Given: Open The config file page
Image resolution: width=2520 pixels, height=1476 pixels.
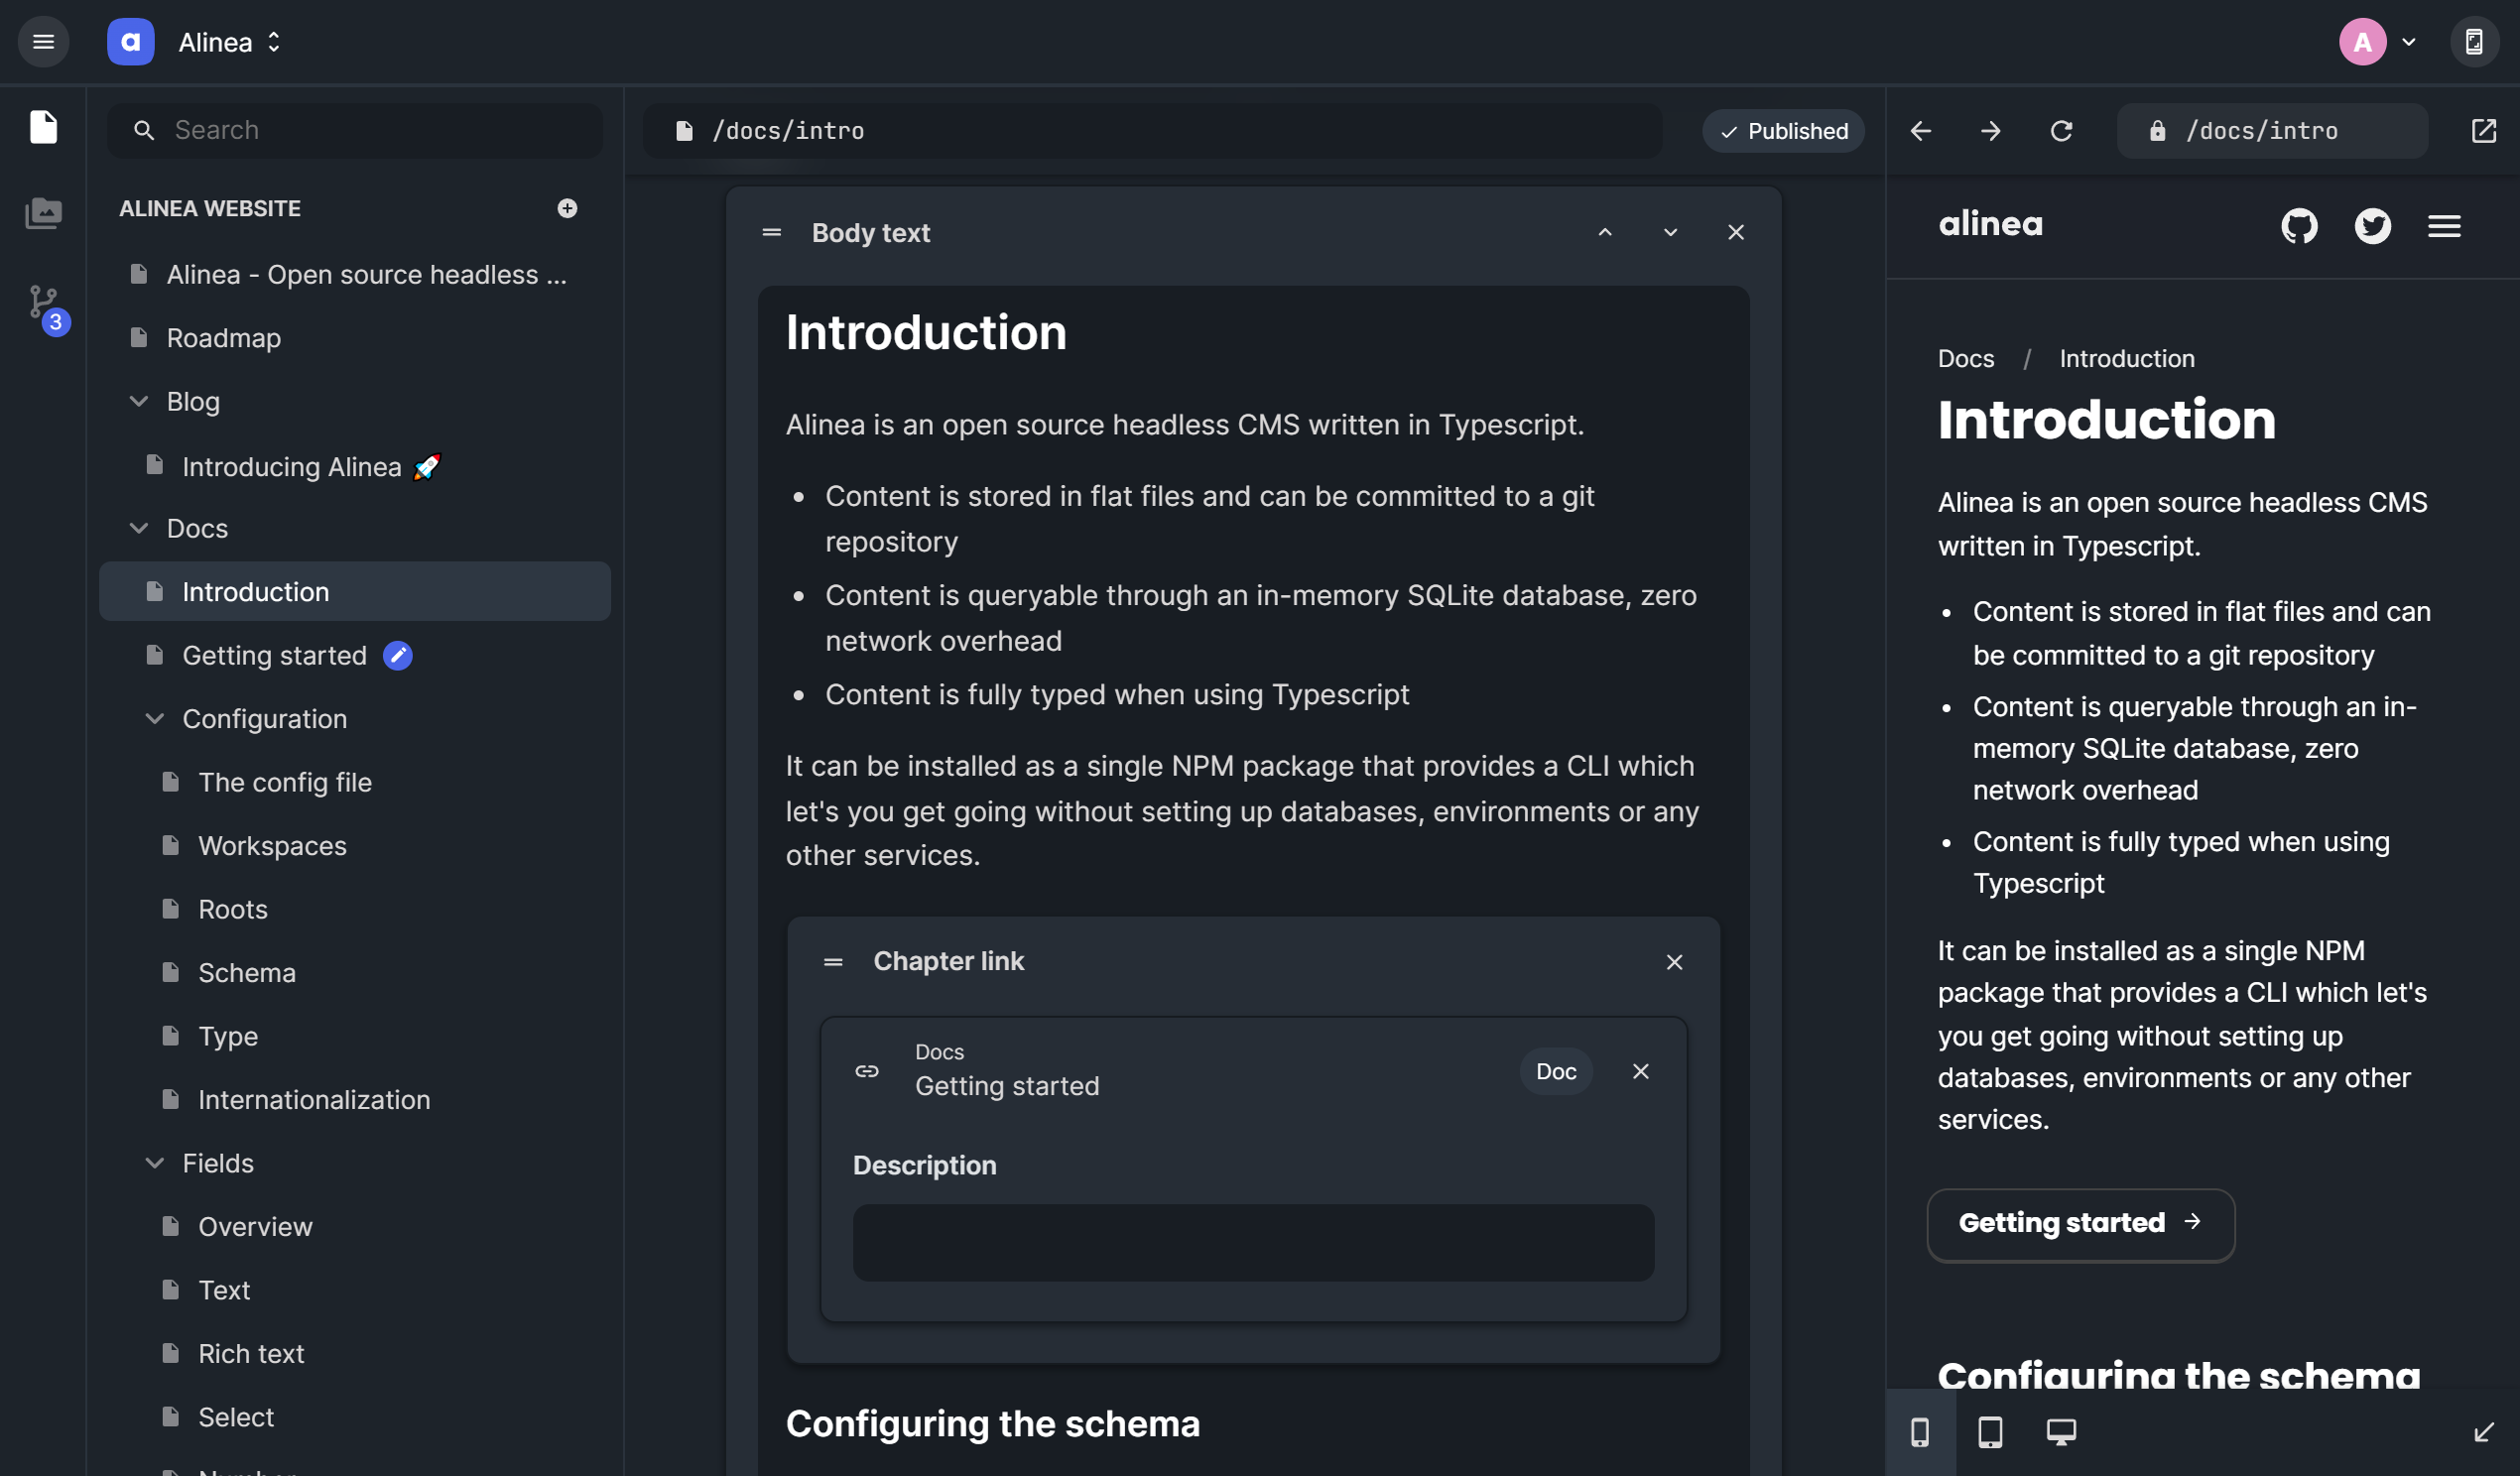Looking at the screenshot, I should 355,782.
